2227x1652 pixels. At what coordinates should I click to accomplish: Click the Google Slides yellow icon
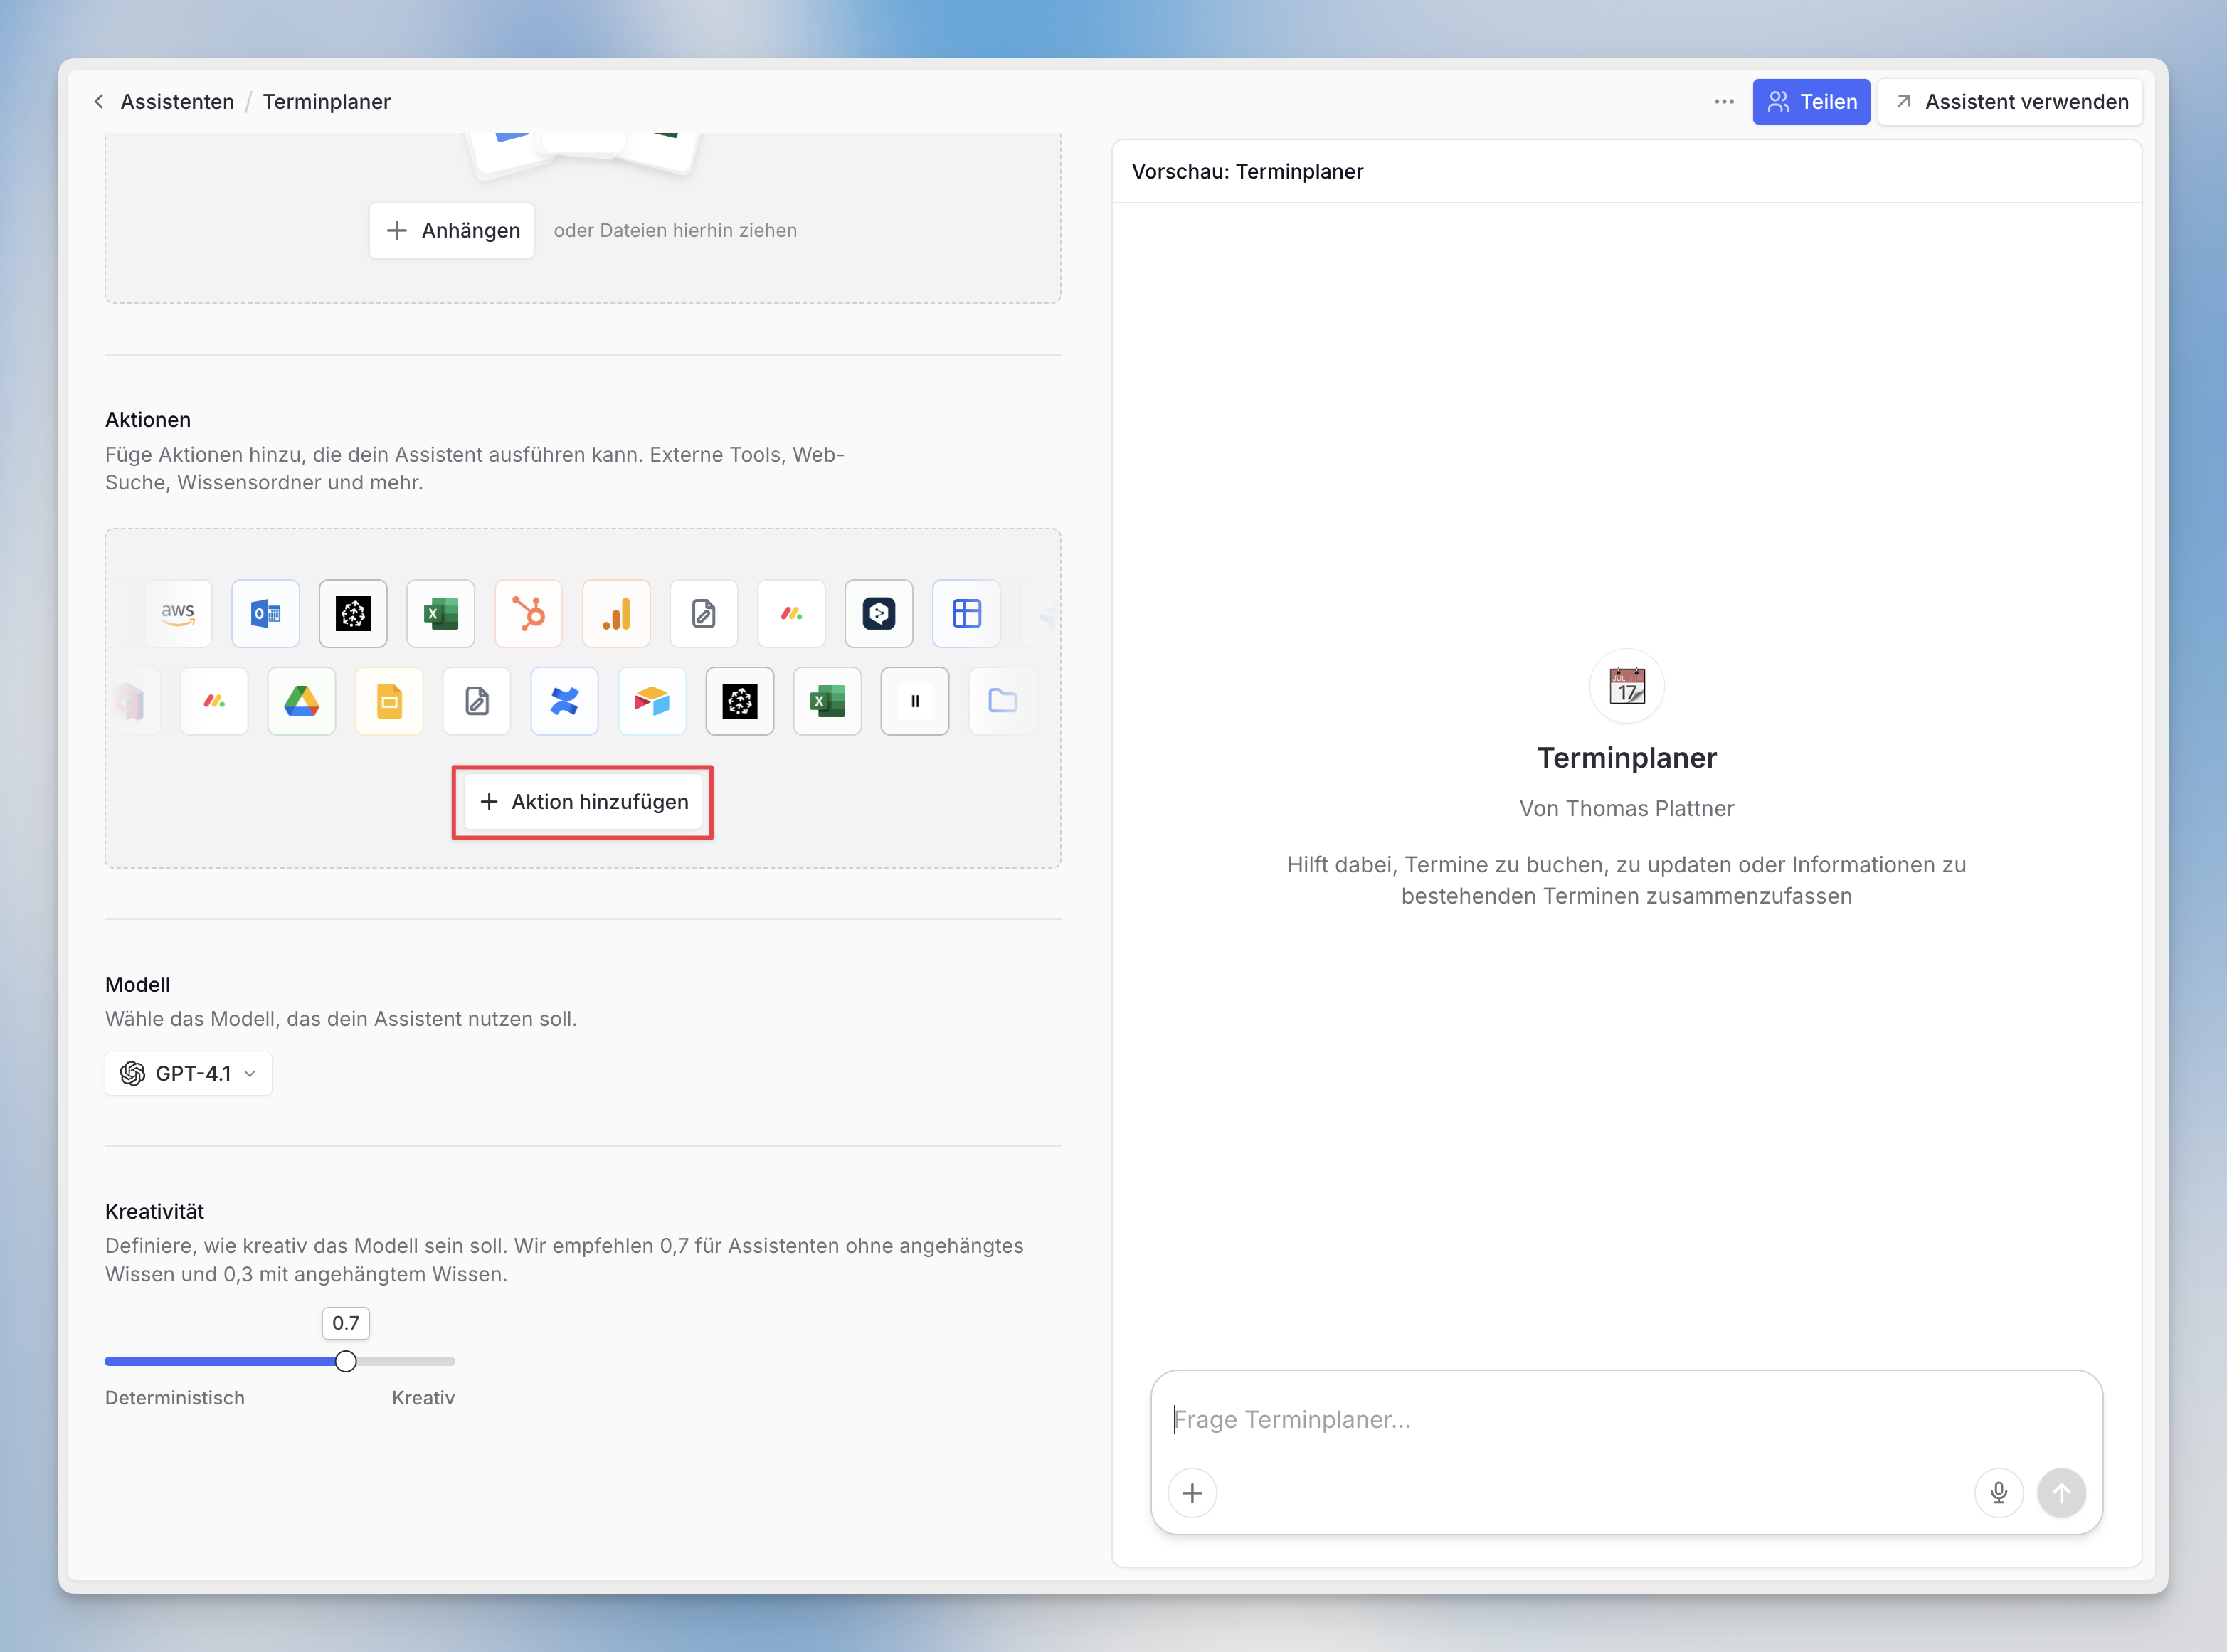point(389,701)
